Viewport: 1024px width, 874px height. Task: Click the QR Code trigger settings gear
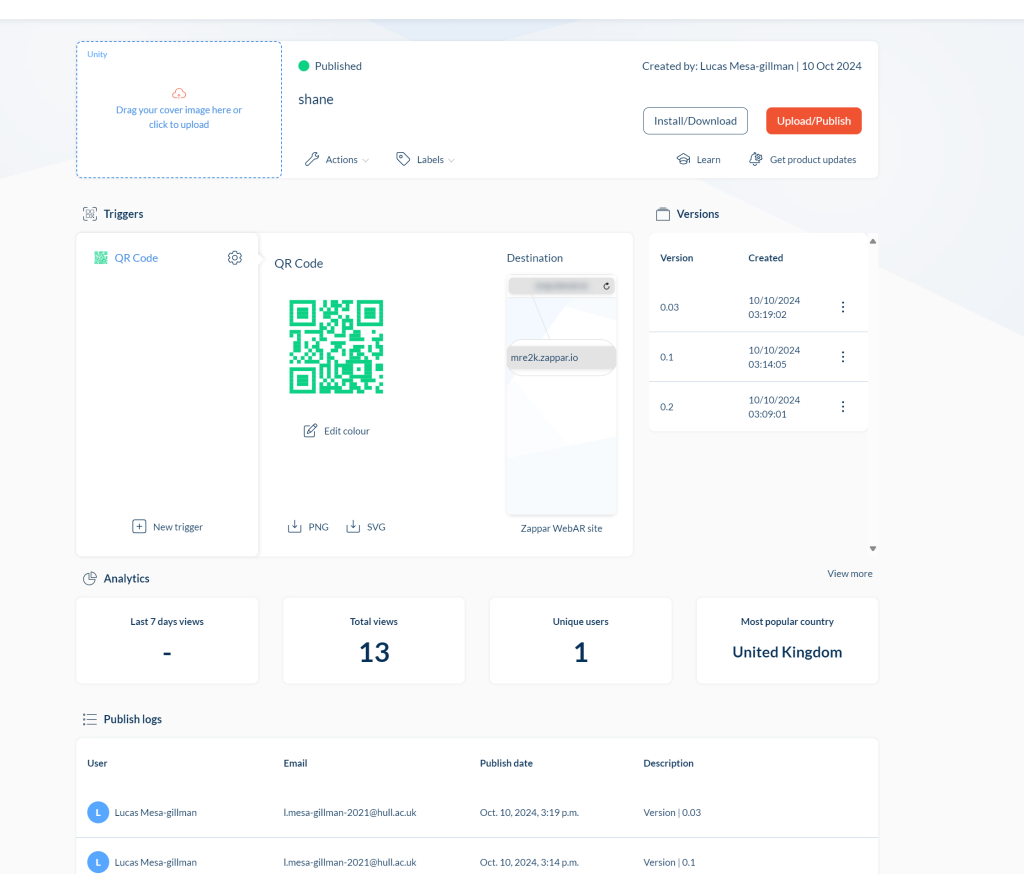(x=235, y=258)
